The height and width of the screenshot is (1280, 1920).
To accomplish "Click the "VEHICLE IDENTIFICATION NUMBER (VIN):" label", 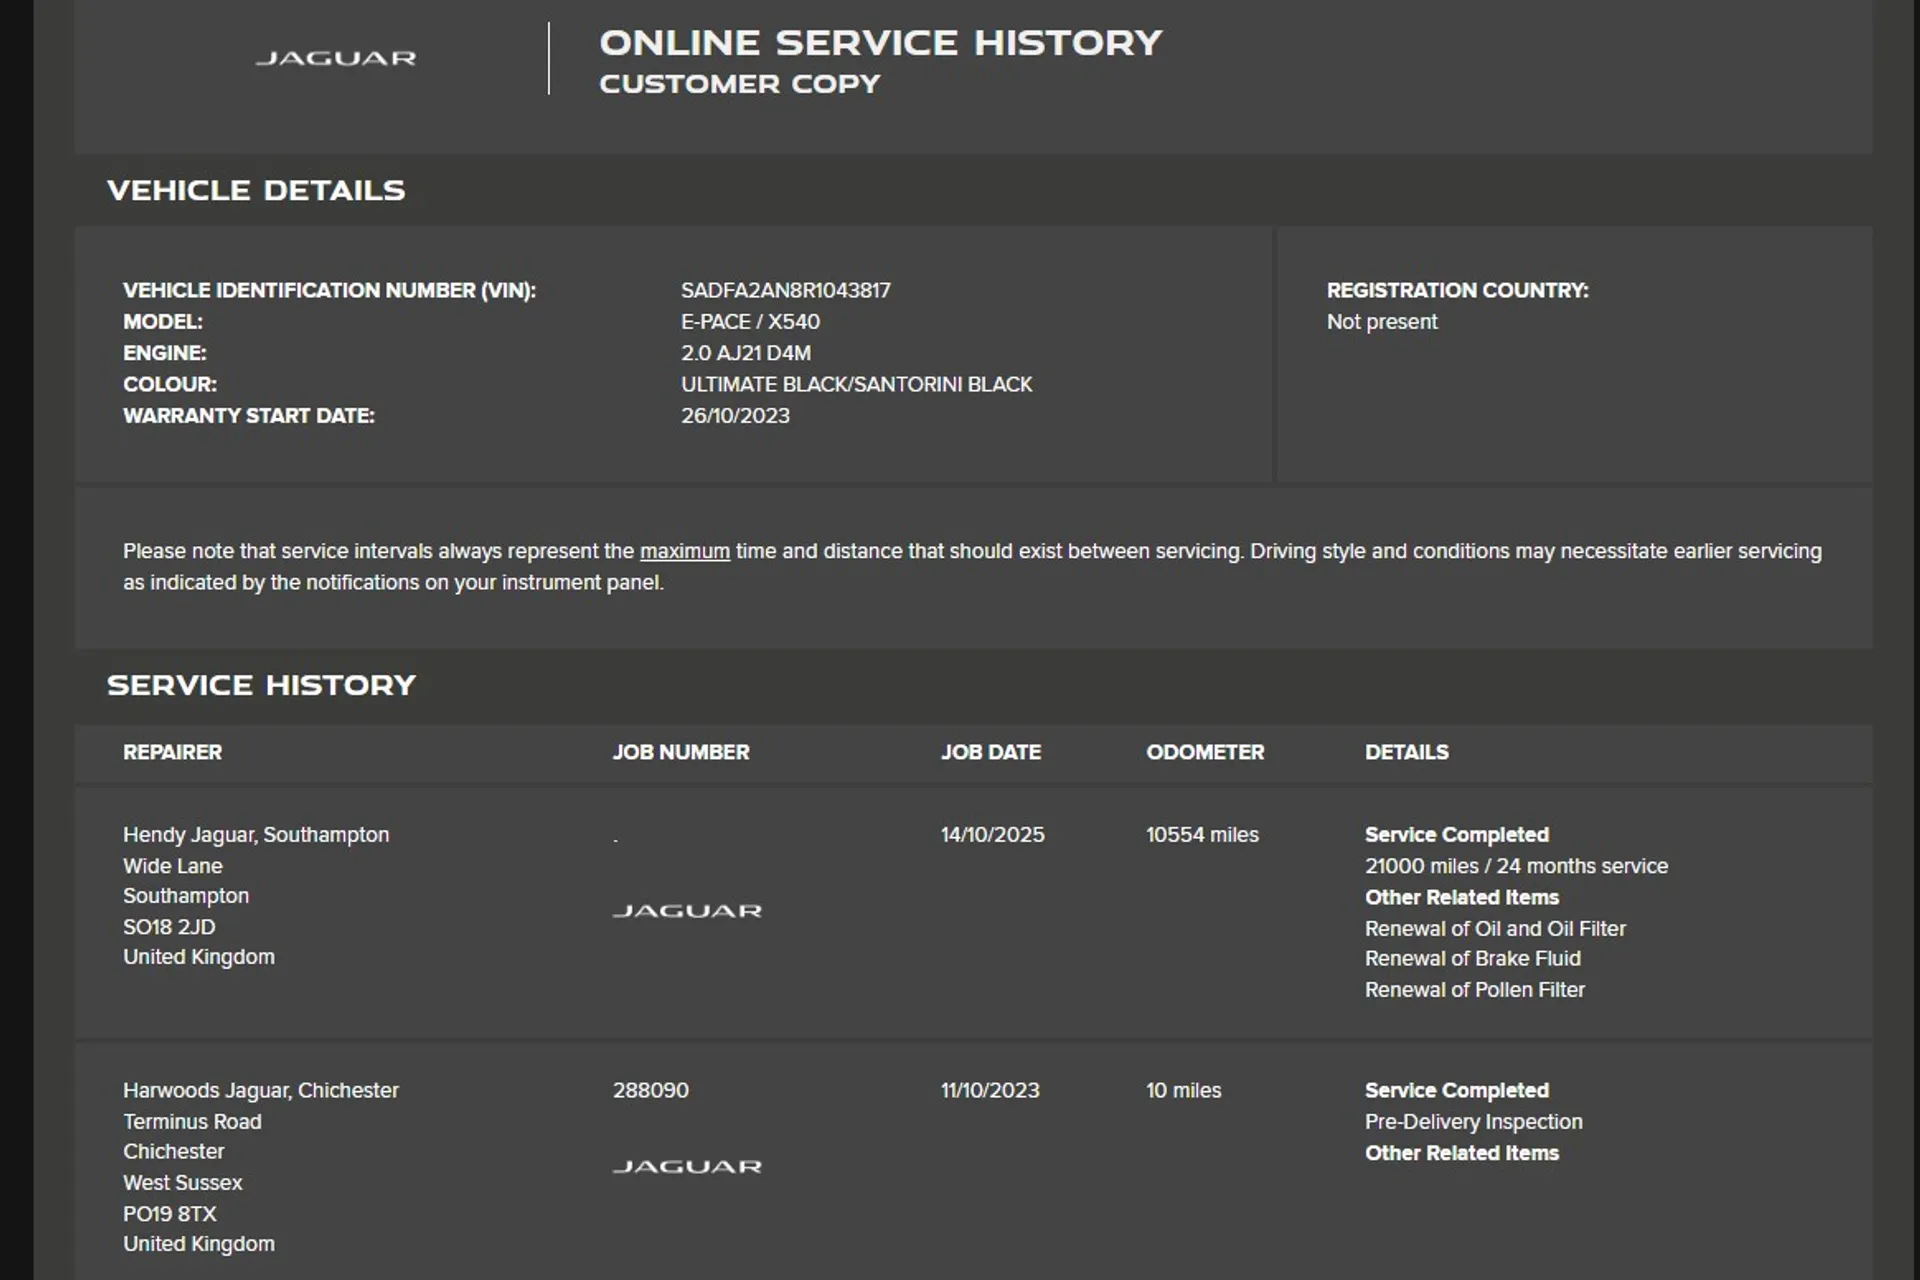I will click(x=329, y=290).
